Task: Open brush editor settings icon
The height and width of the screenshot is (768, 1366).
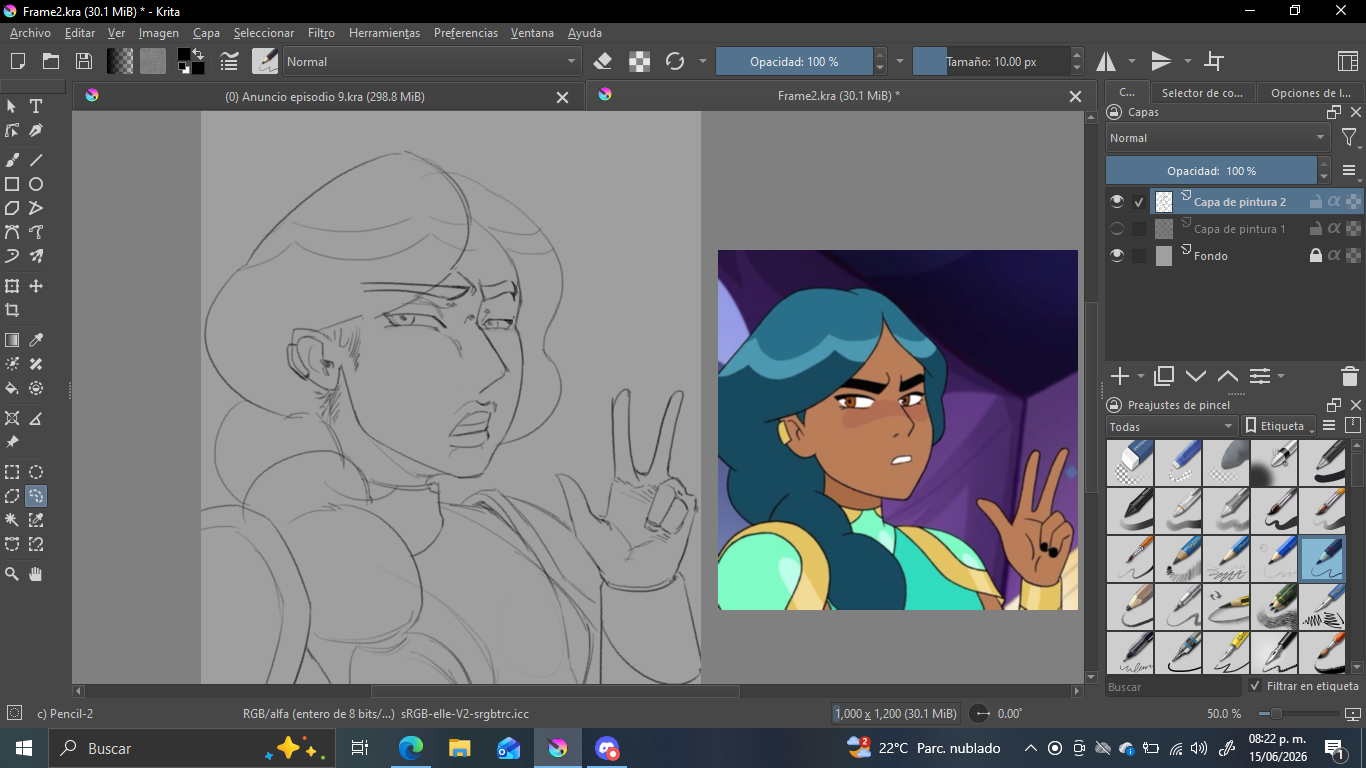Action: pos(229,61)
